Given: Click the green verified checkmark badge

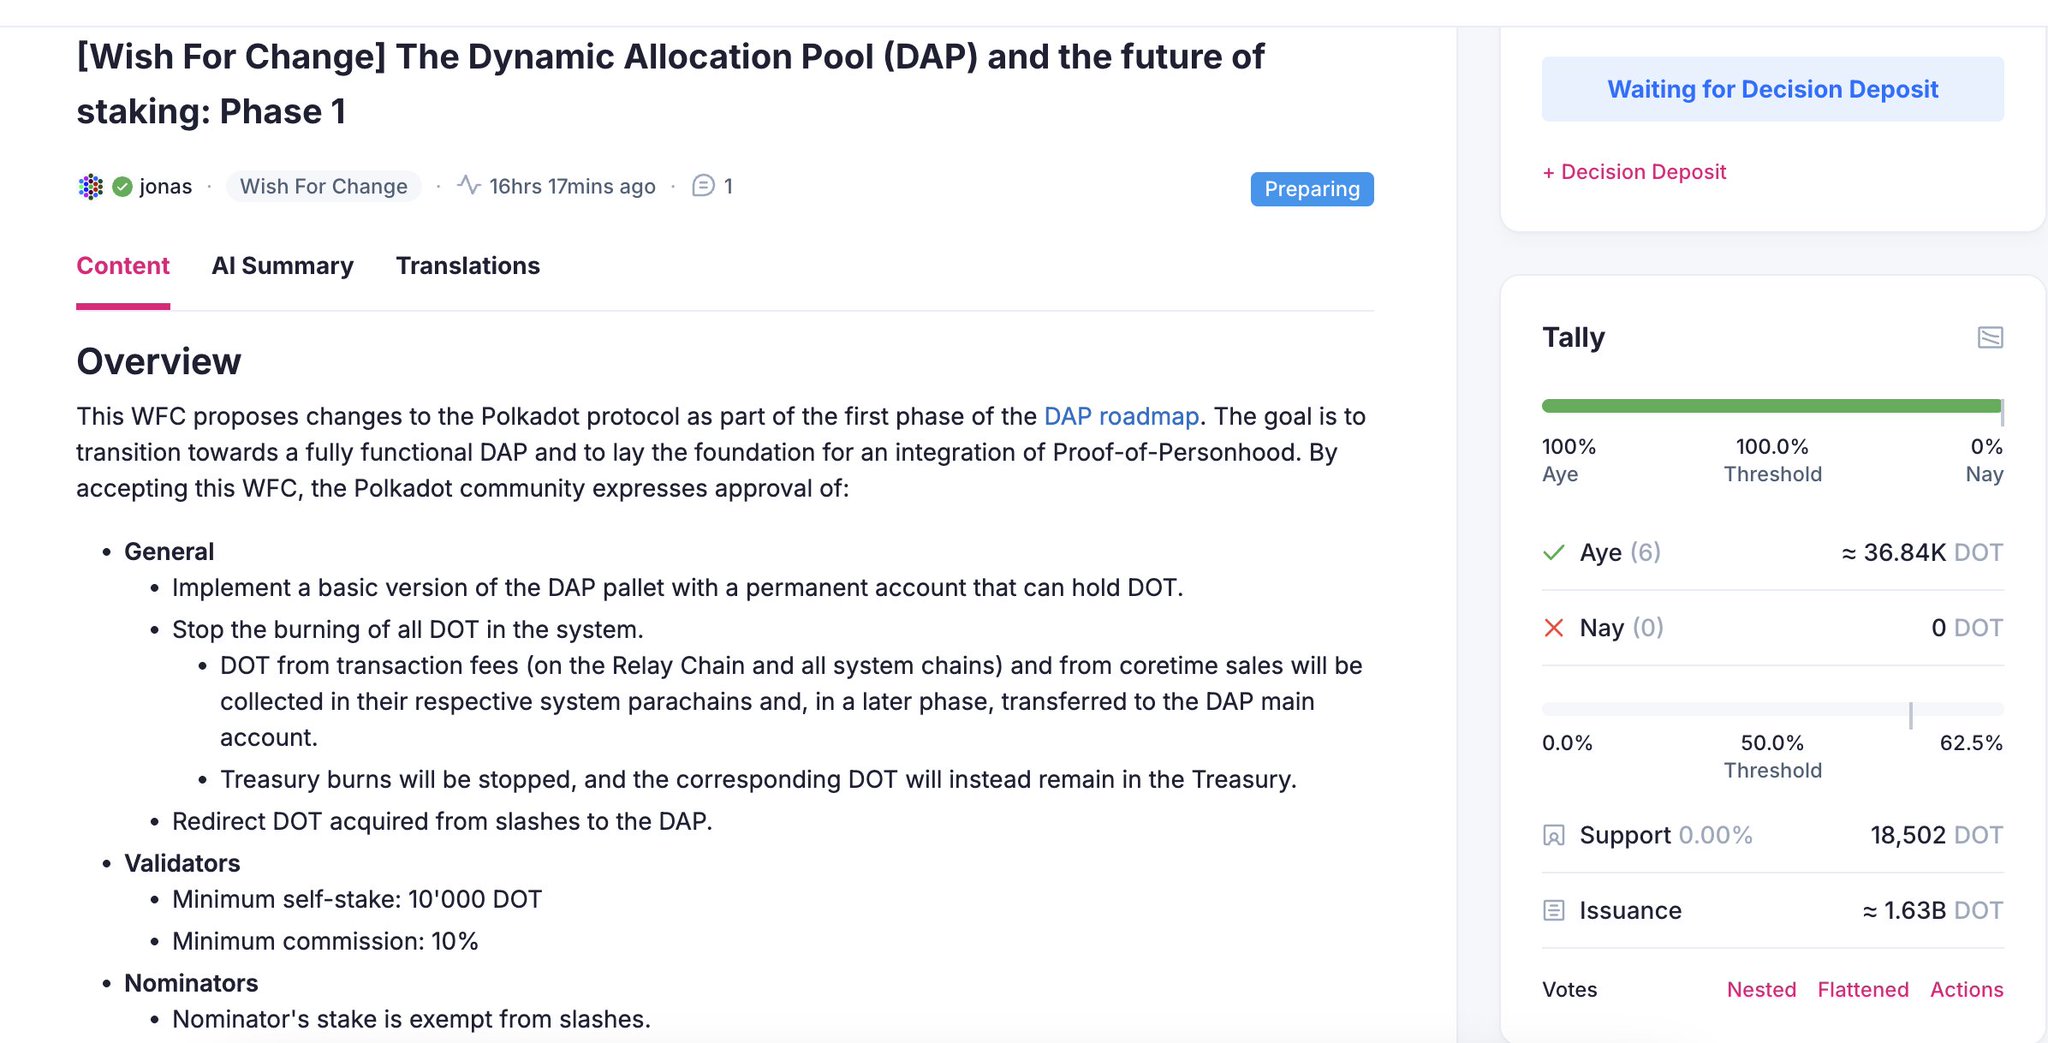Looking at the screenshot, I should click(122, 187).
